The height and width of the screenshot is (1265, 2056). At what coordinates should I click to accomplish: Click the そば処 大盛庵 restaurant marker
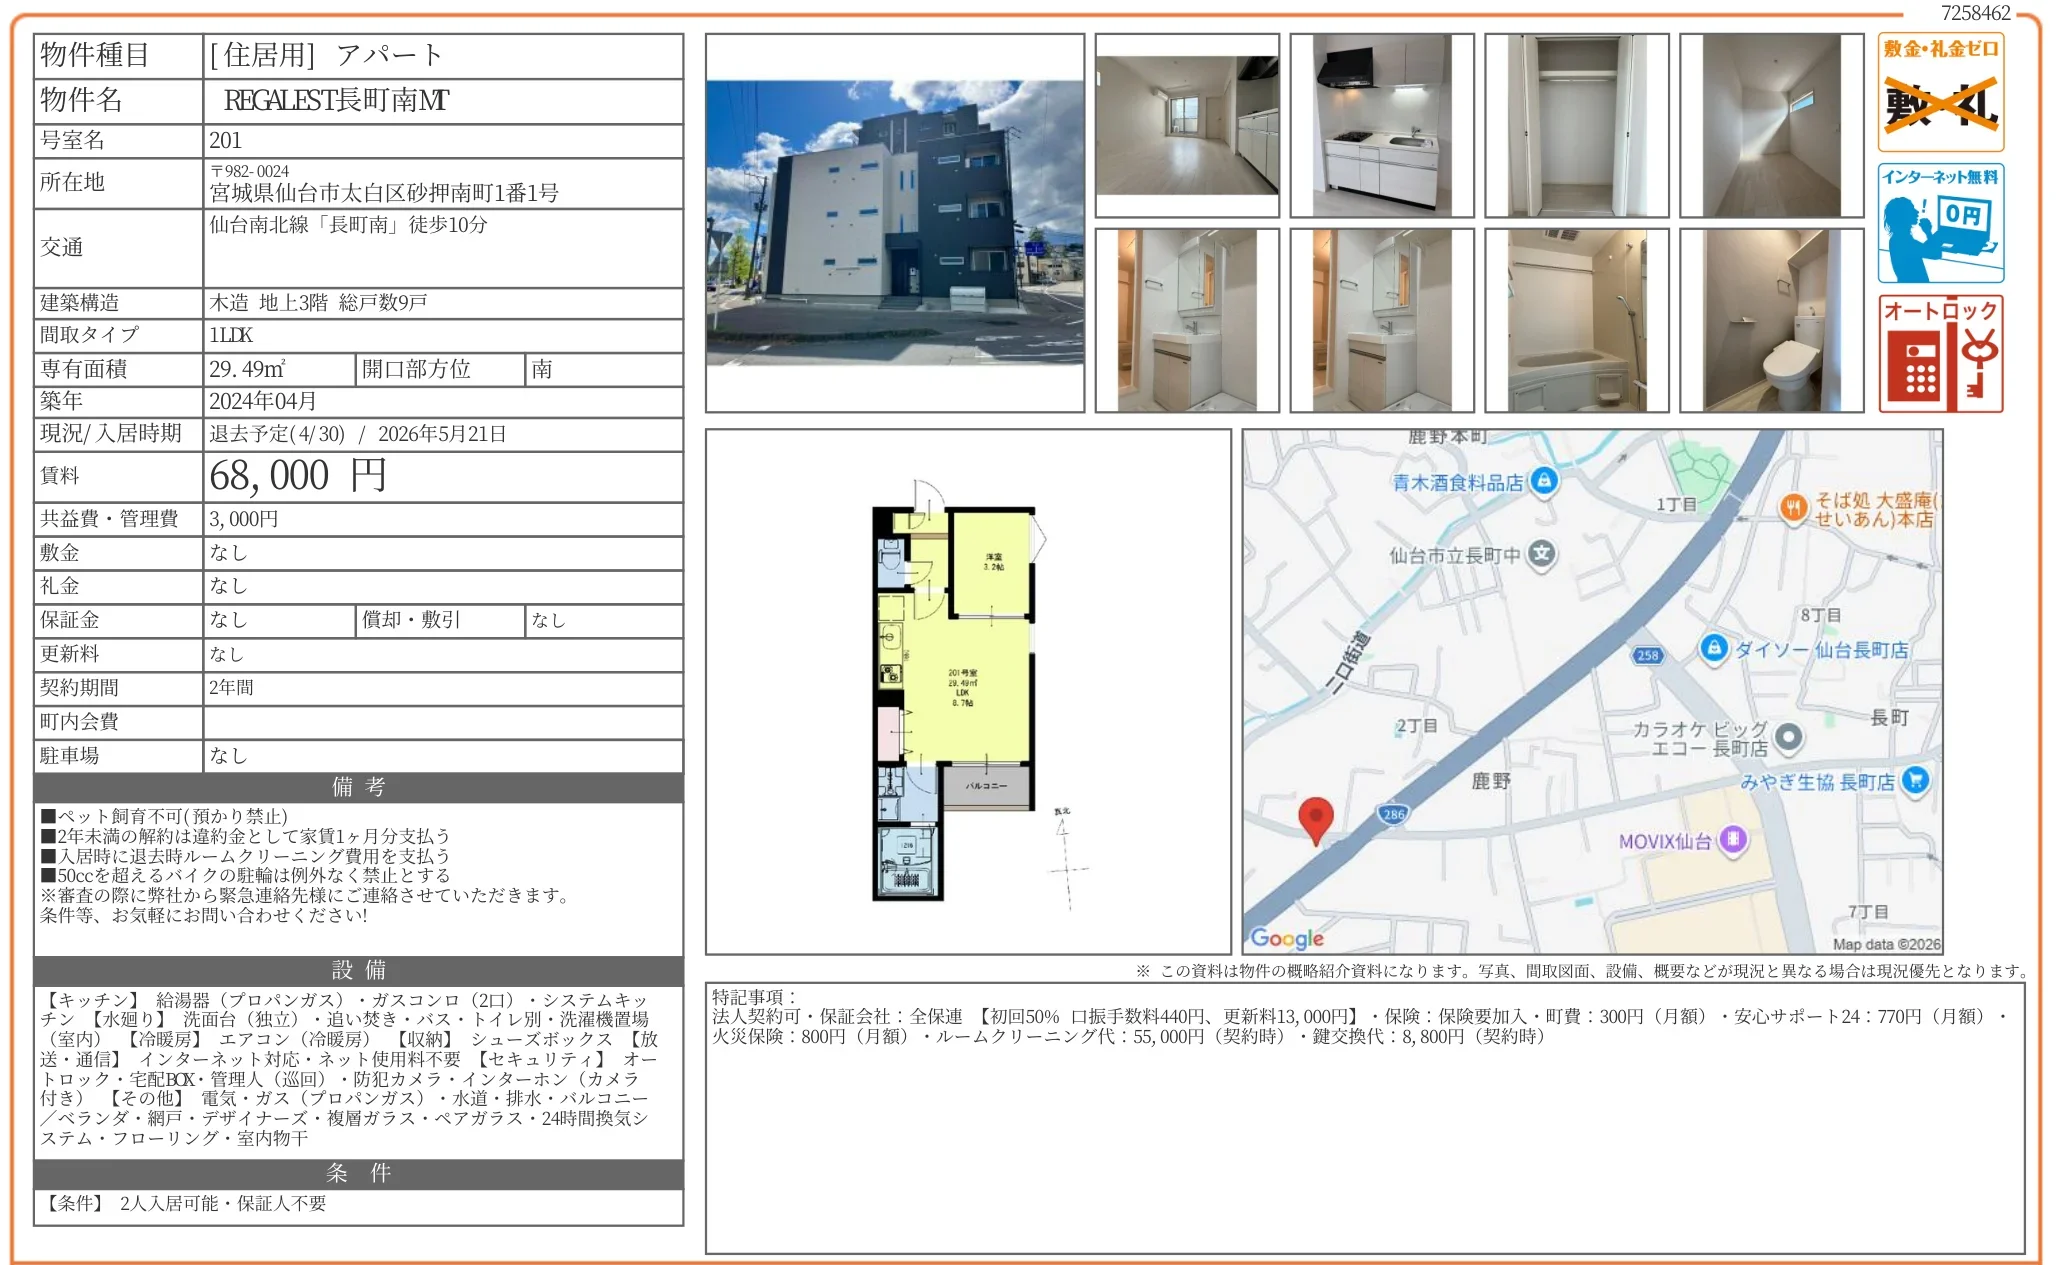(1793, 508)
